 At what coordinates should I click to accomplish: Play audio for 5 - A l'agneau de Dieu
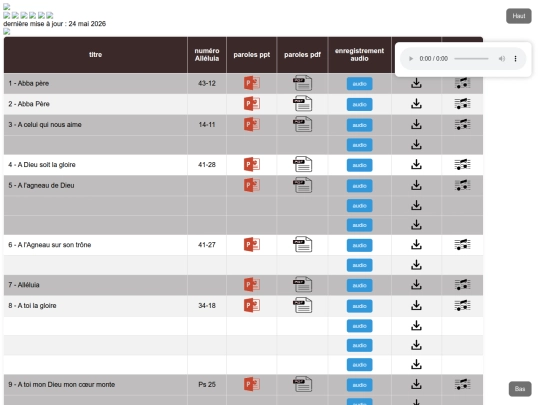(359, 186)
